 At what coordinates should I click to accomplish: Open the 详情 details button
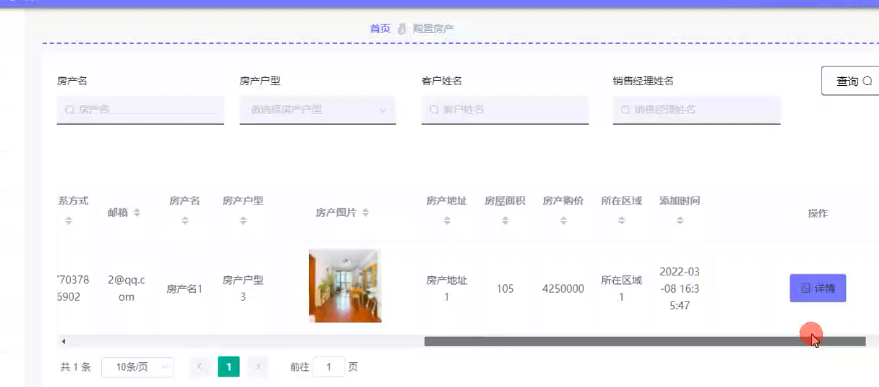click(x=818, y=288)
